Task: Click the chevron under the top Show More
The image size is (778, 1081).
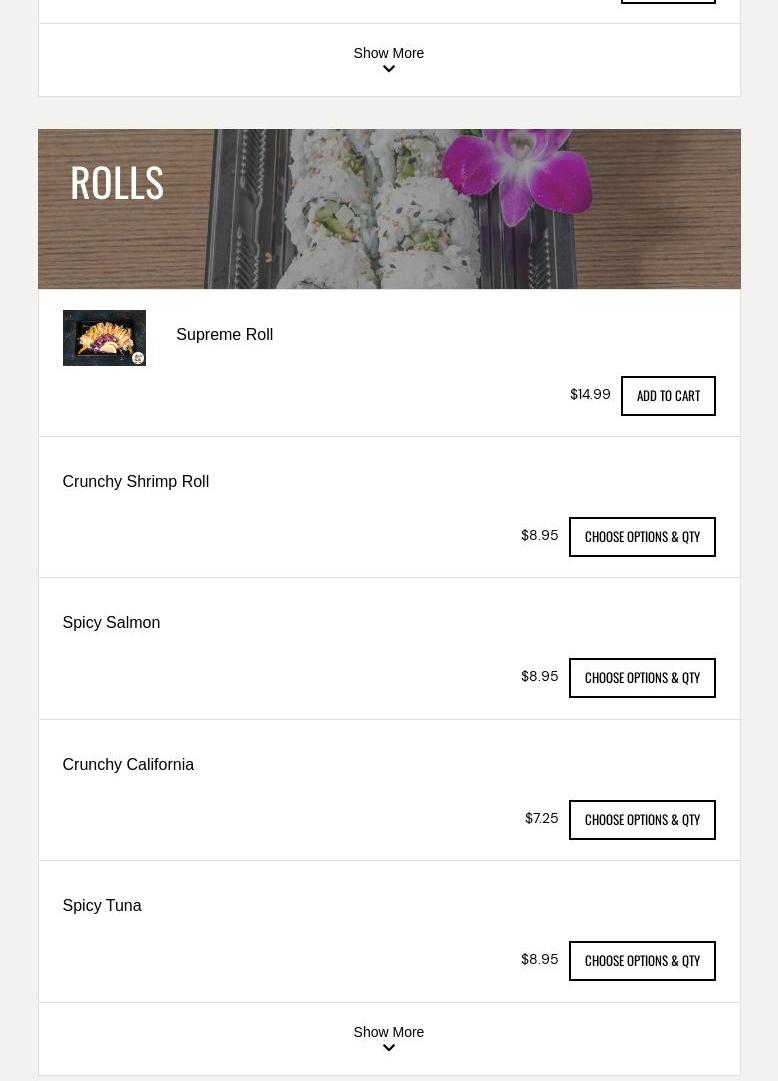Action: click(x=389, y=69)
